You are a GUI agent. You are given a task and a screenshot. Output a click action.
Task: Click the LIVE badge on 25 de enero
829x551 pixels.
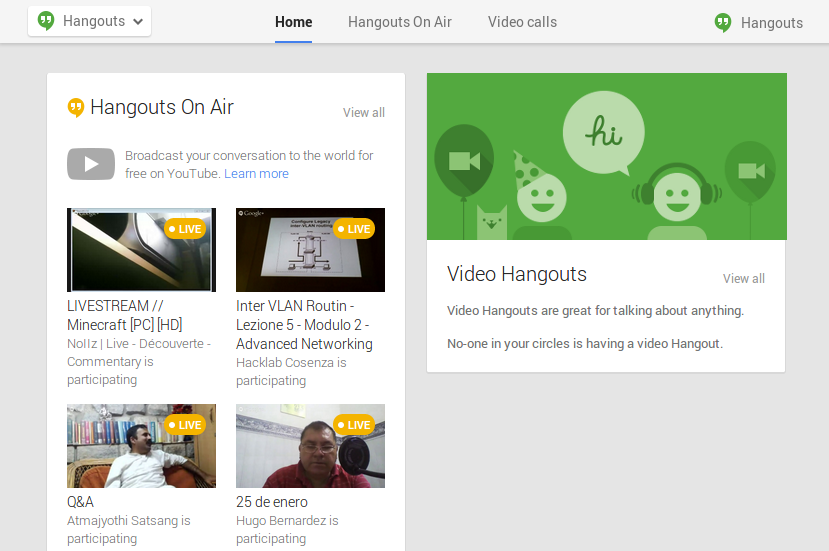tap(354, 425)
